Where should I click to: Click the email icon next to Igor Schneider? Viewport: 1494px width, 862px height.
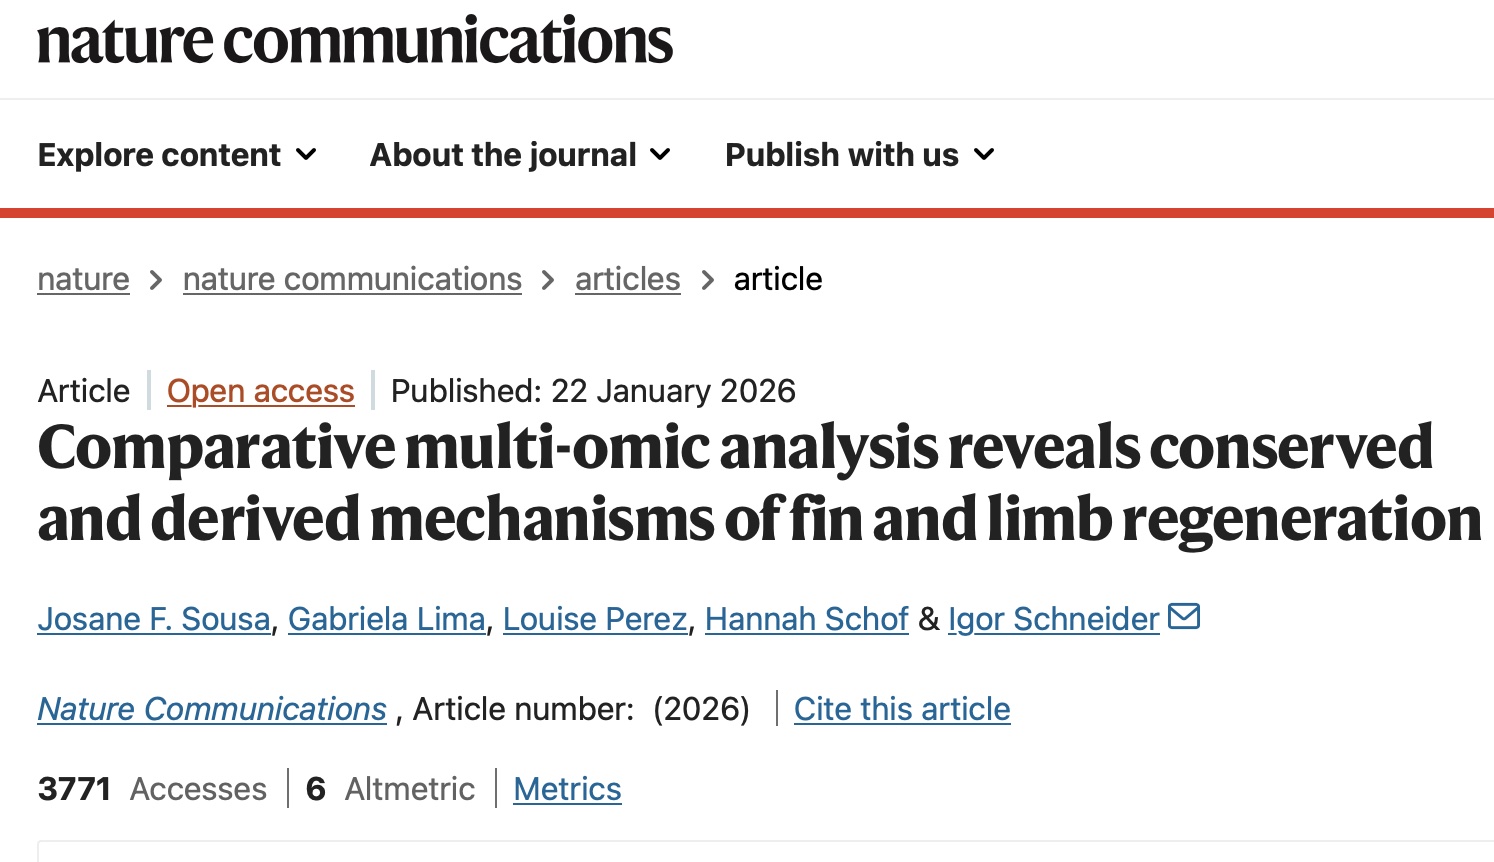point(1184,617)
